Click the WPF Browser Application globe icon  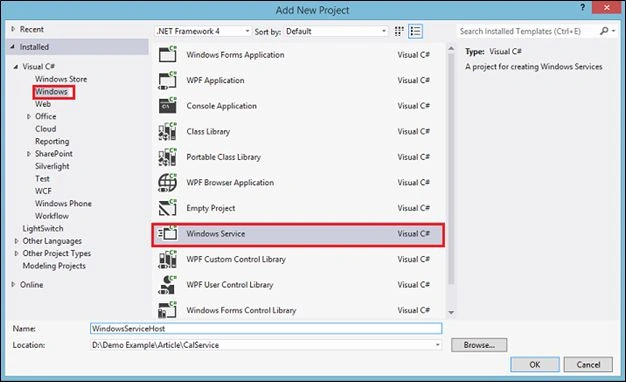(168, 182)
